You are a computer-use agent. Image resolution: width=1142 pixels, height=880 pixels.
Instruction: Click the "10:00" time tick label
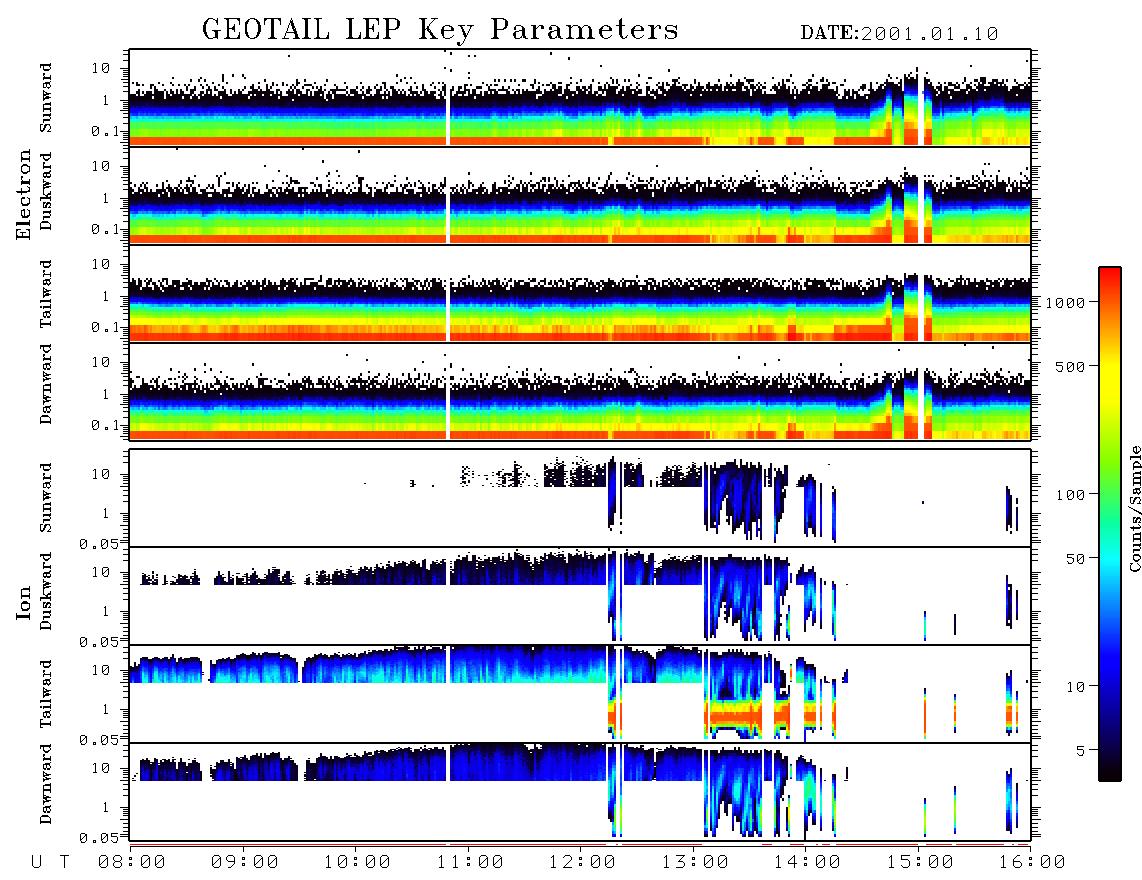(x=357, y=862)
